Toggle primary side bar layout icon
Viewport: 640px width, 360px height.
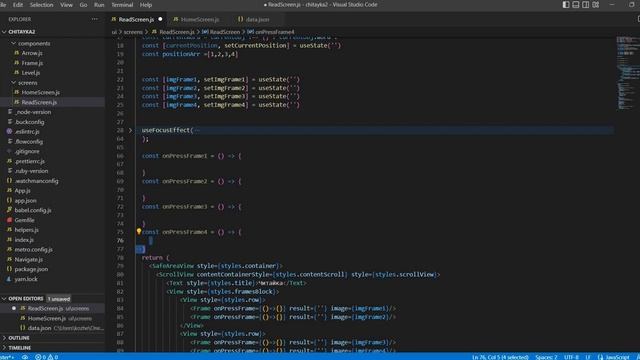[566, 4]
